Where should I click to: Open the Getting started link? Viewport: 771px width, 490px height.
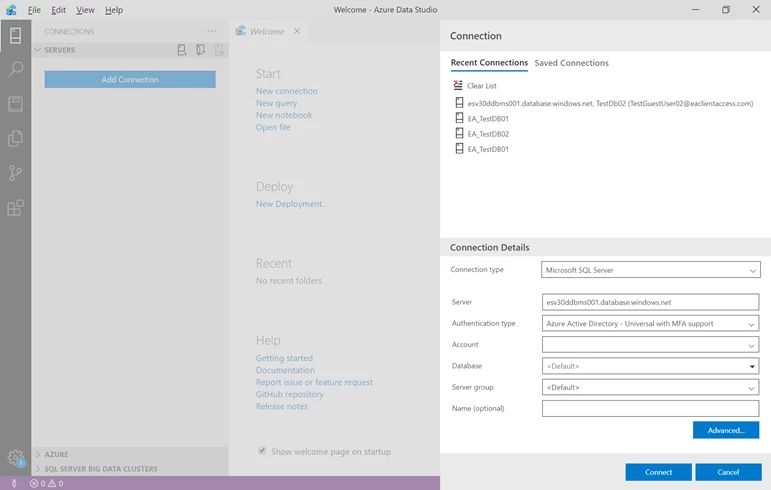click(x=284, y=358)
